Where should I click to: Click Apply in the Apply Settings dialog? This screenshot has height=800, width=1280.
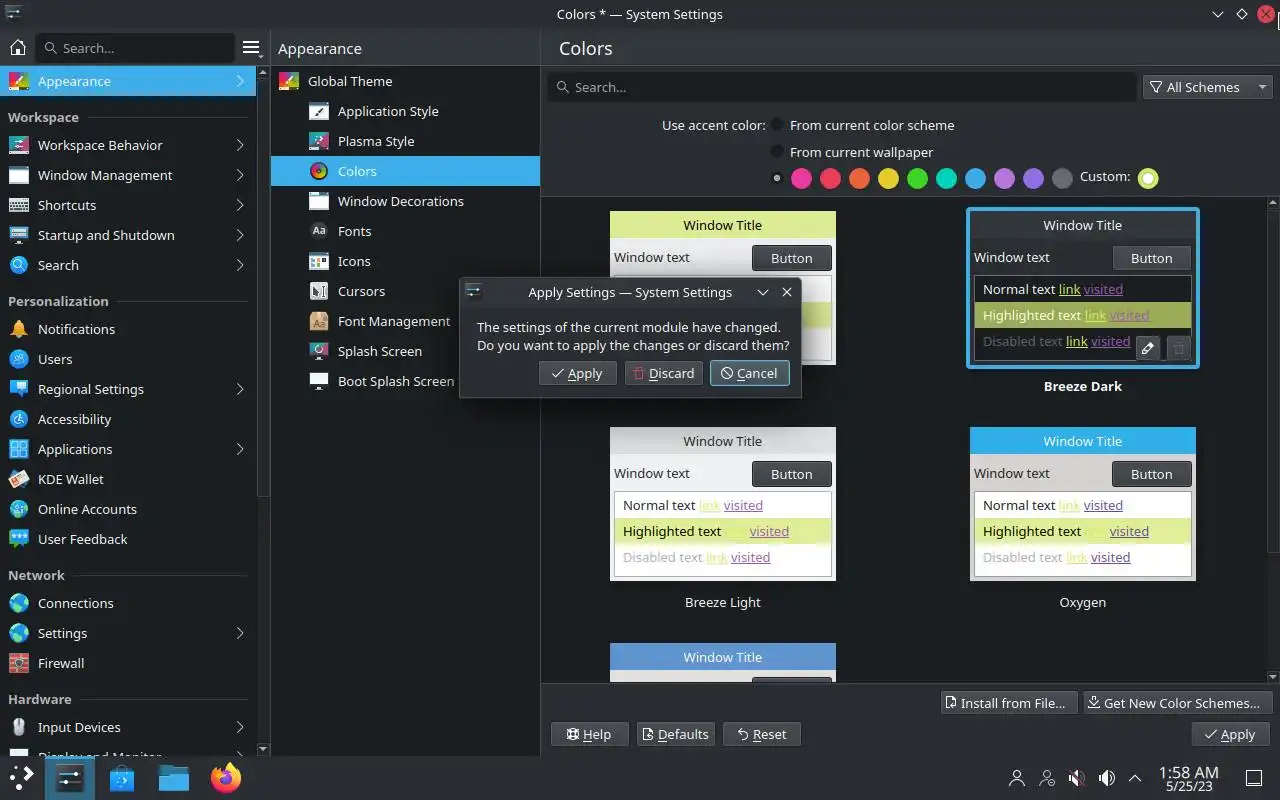click(577, 373)
